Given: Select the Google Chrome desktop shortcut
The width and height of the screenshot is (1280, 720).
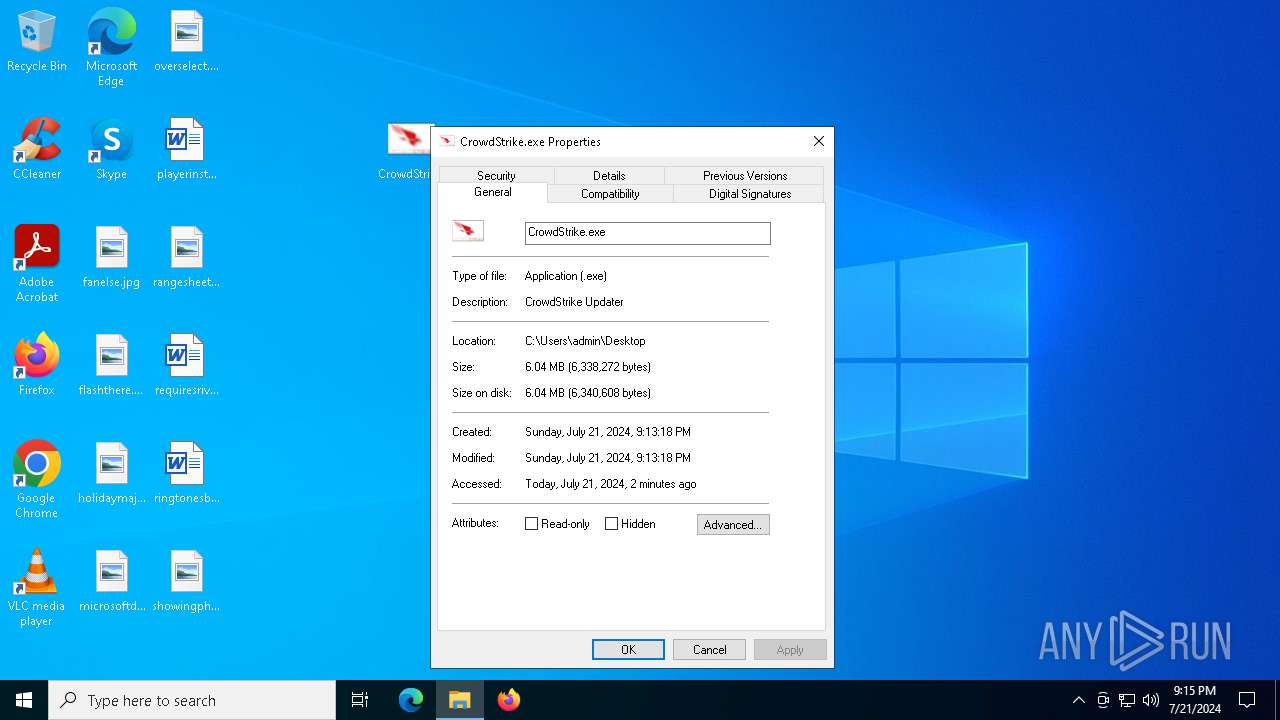Looking at the screenshot, I should click(37, 480).
